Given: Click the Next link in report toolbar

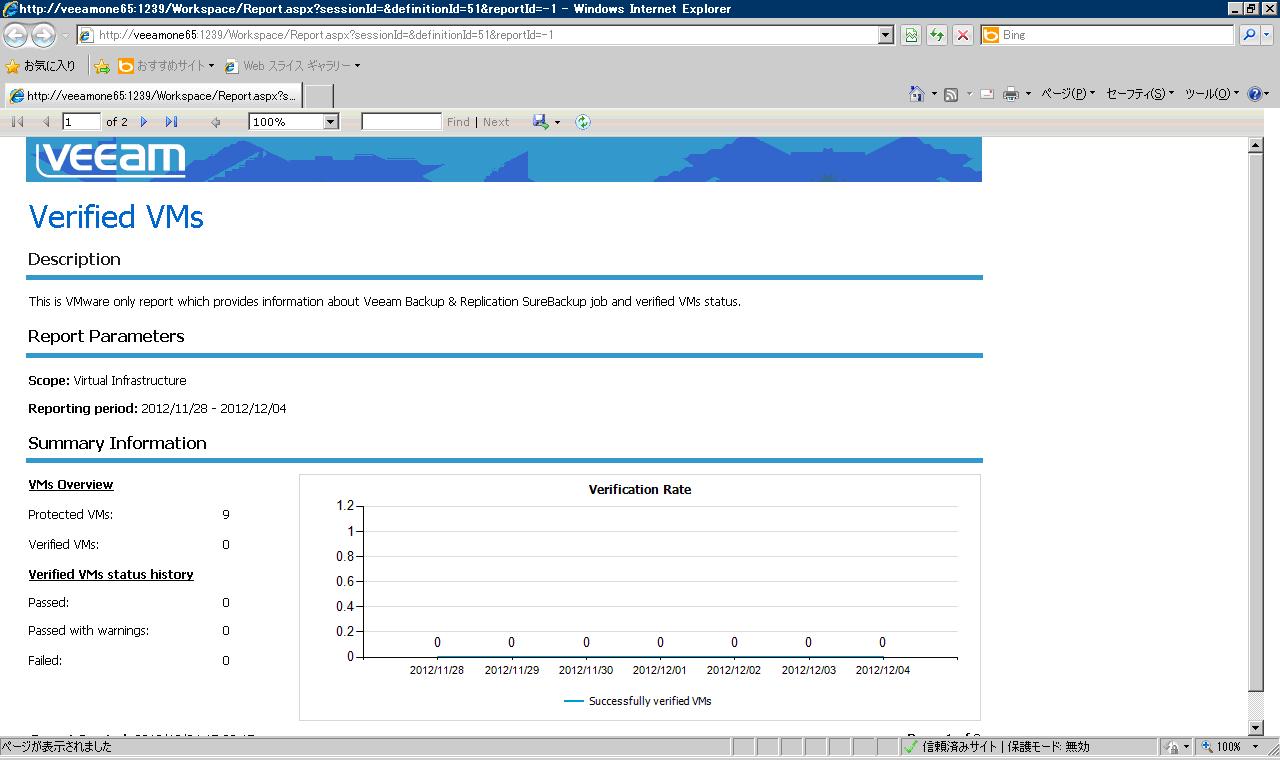Looking at the screenshot, I should click(496, 122).
